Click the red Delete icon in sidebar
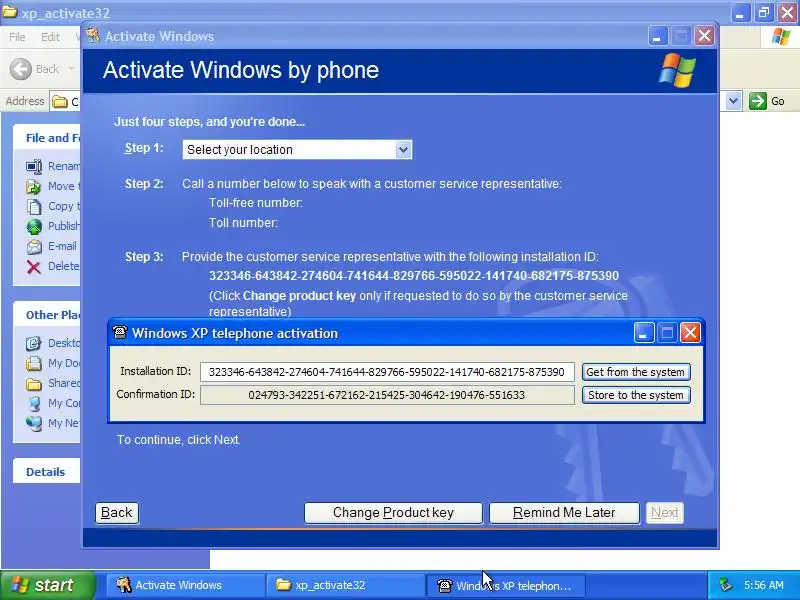Viewport: 800px width, 600px height. point(34,266)
